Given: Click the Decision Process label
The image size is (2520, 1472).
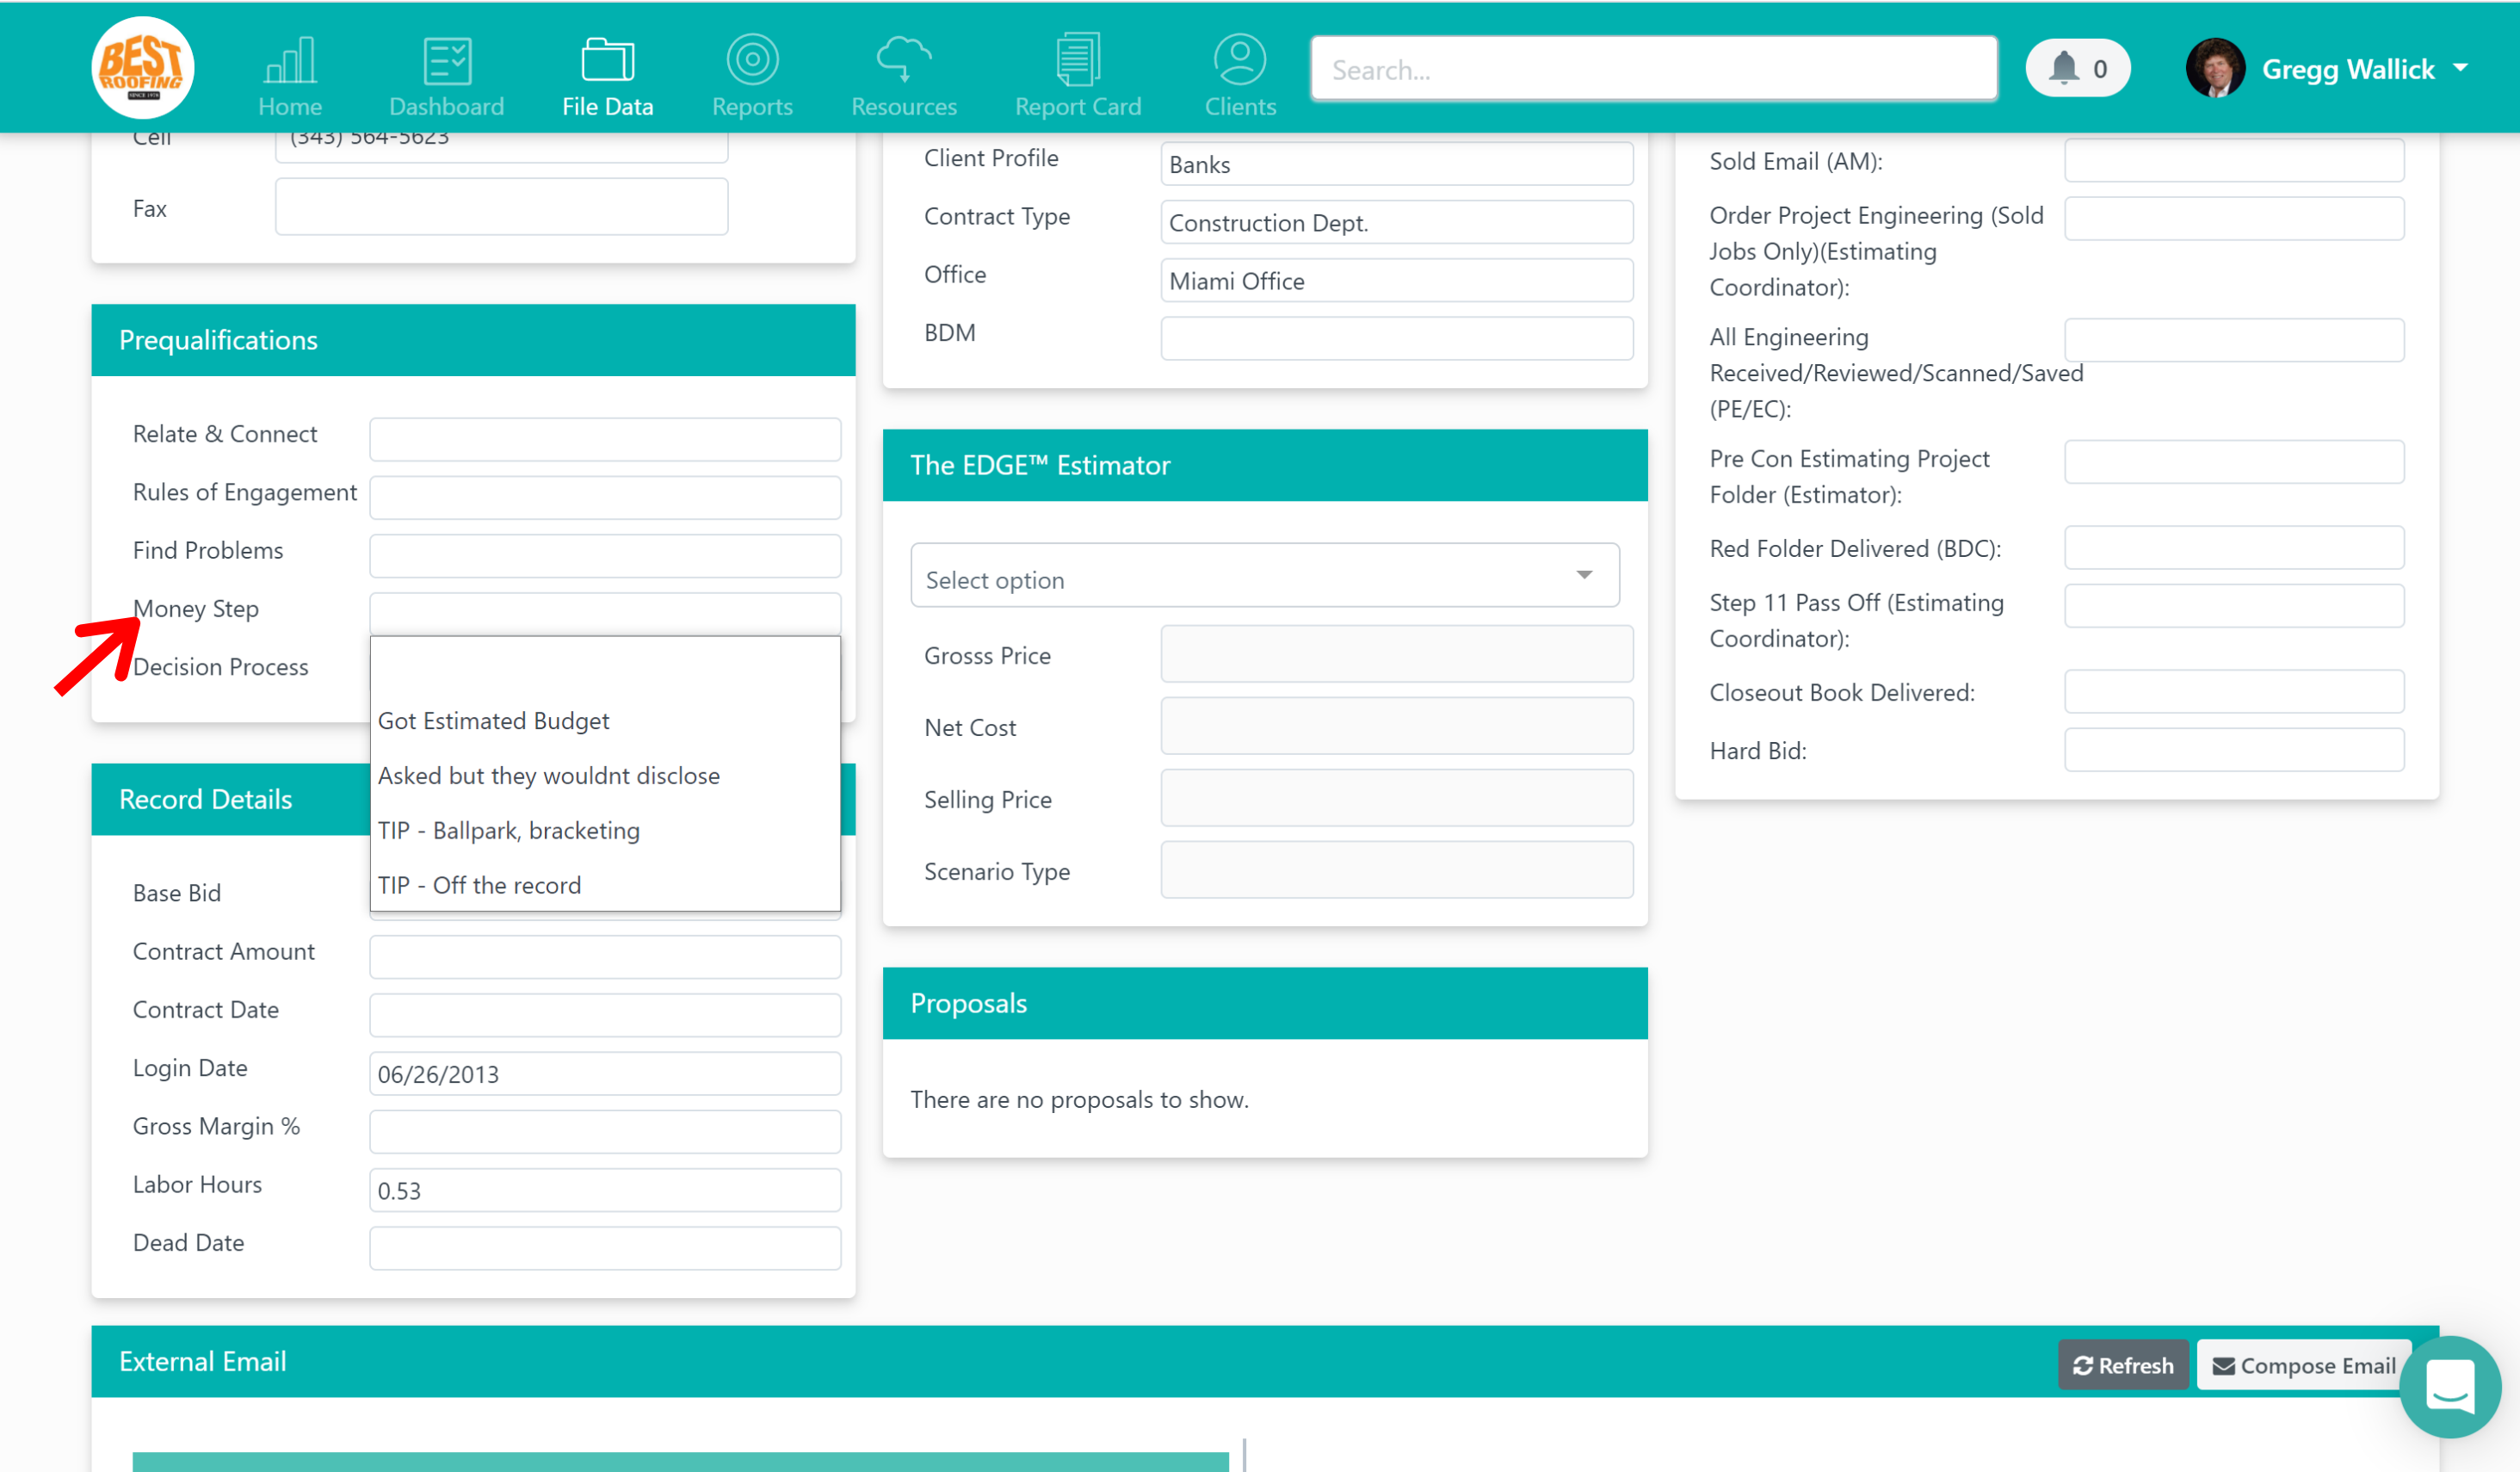Looking at the screenshot, I should [x=220, y=667].
